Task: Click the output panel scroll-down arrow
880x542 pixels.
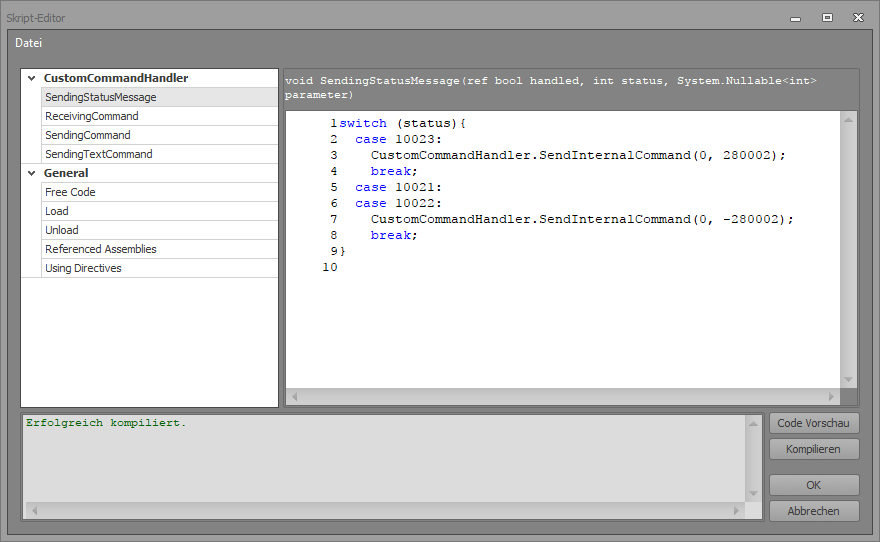Action: [x=753, y=494]
